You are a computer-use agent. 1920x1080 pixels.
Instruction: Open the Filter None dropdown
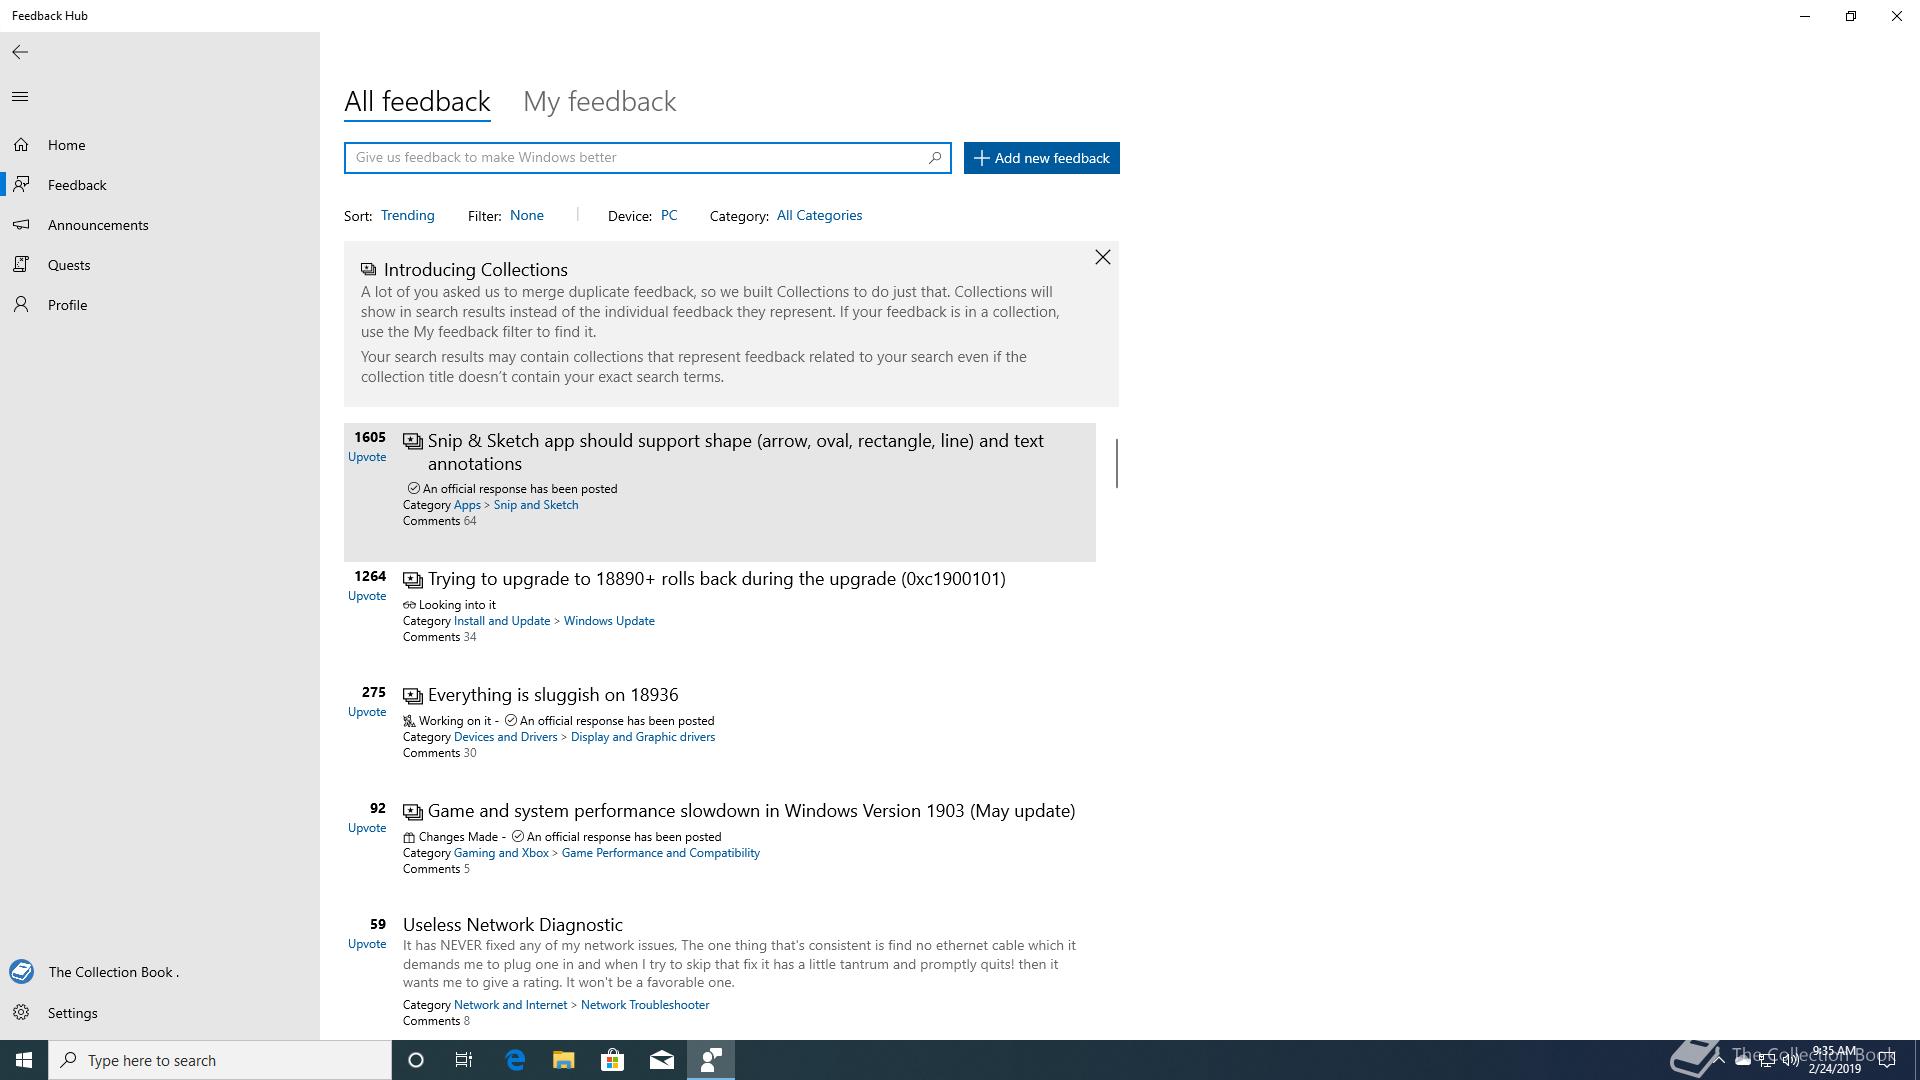point(527,216)
